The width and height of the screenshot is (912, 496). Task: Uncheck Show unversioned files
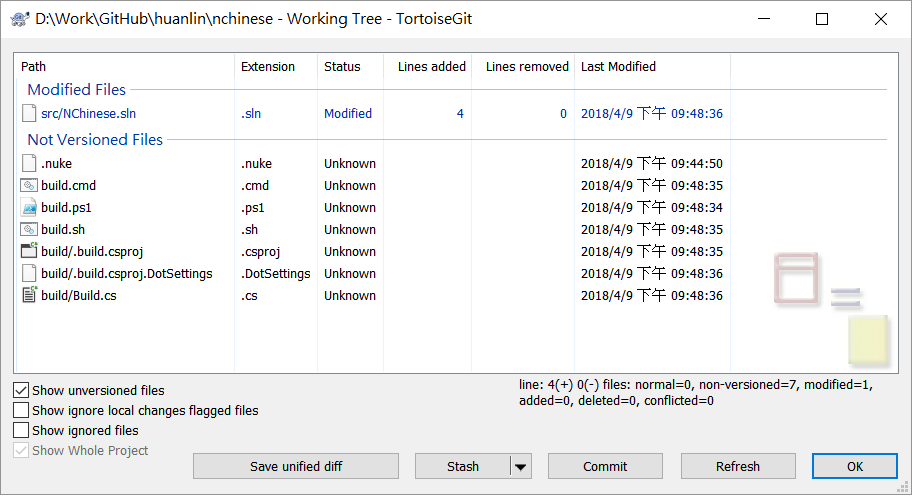[x=21, y=390]
